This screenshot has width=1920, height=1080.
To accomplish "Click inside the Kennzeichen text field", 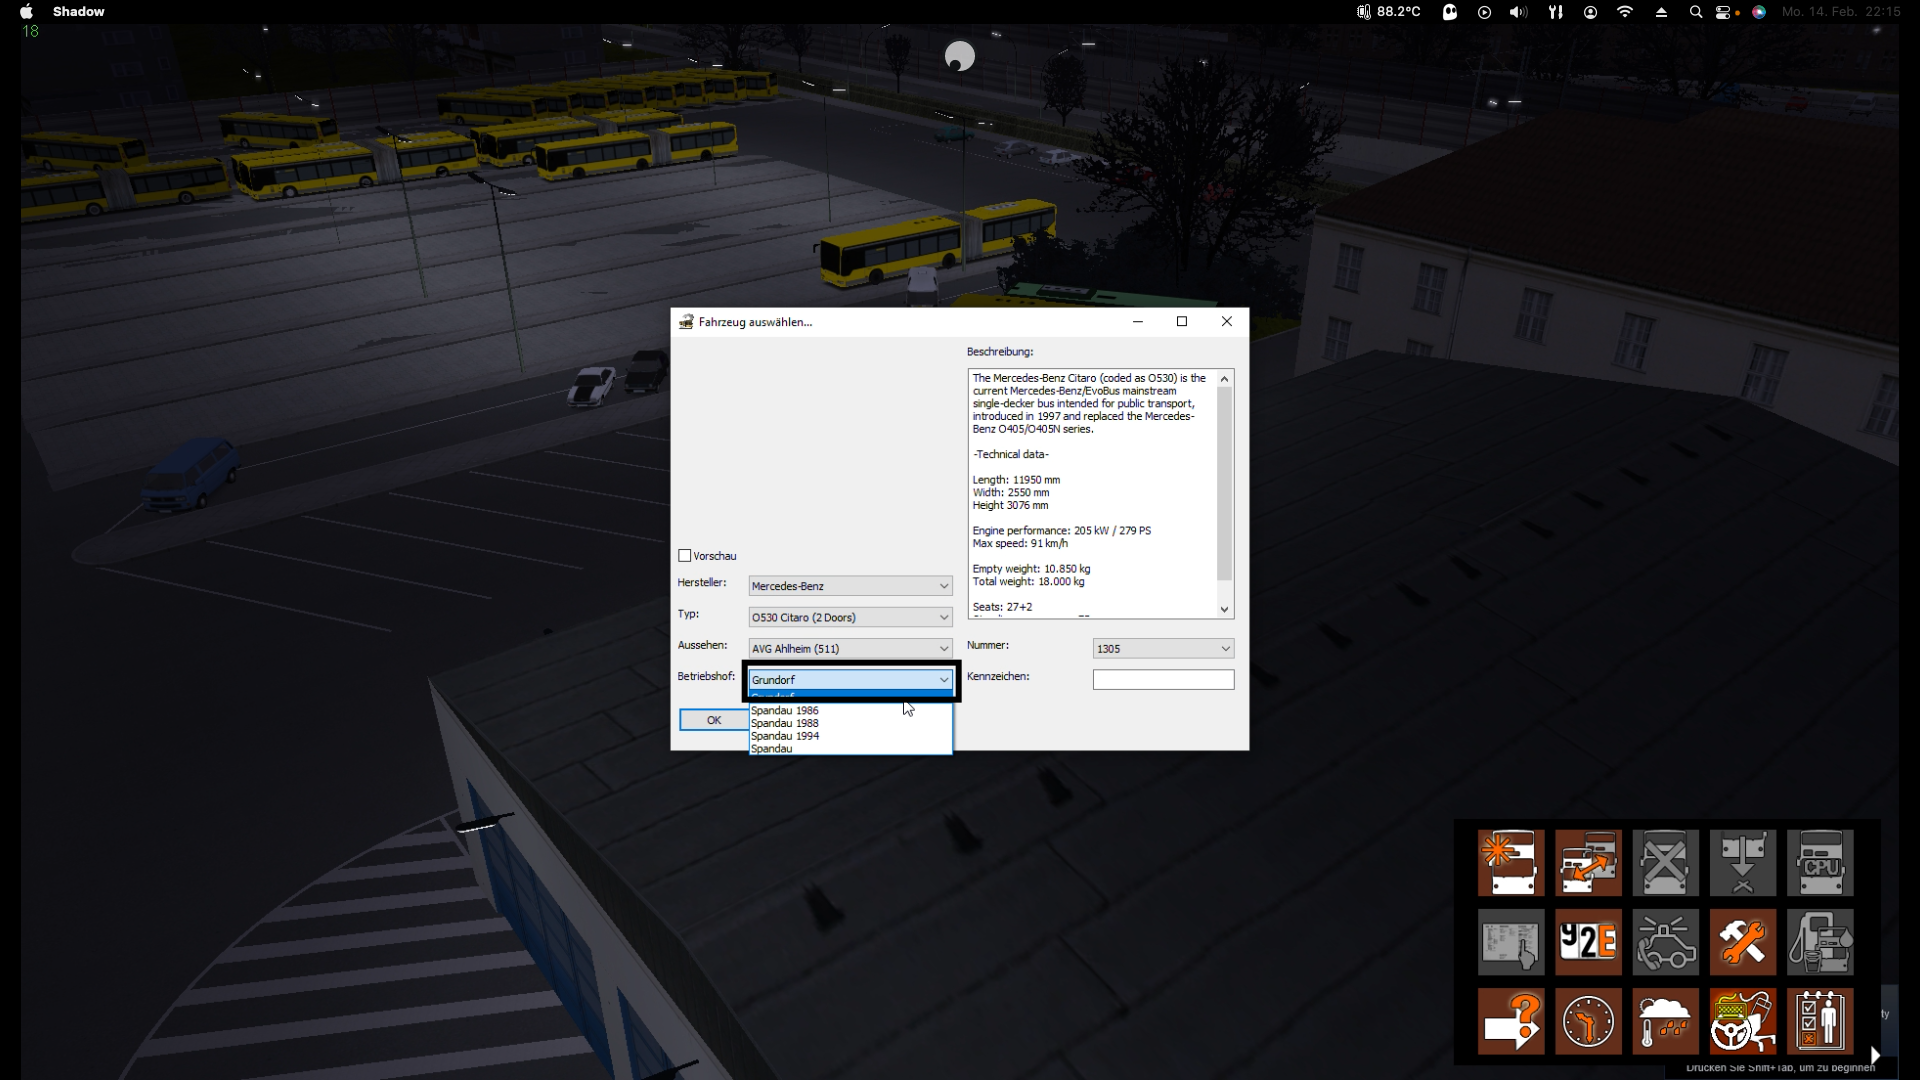I will click(1163, 680).
